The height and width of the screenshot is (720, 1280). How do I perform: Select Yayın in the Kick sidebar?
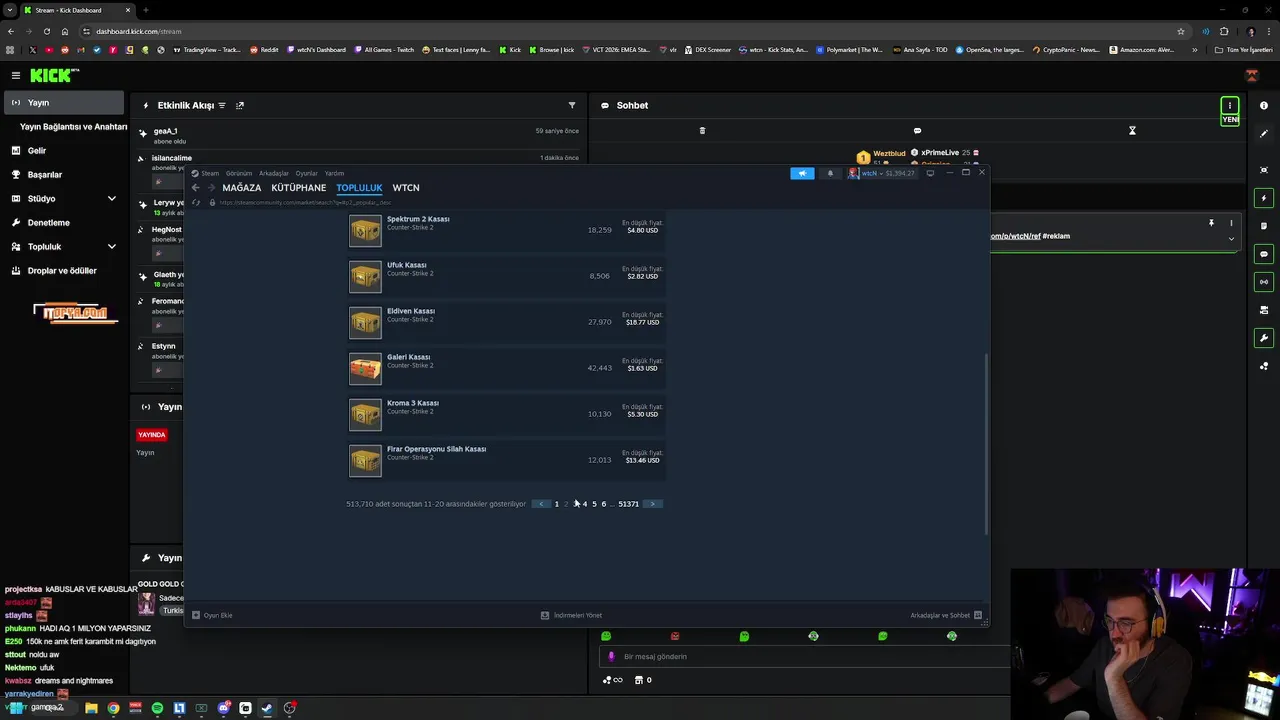pyautogui.click(x=64, y=103)
